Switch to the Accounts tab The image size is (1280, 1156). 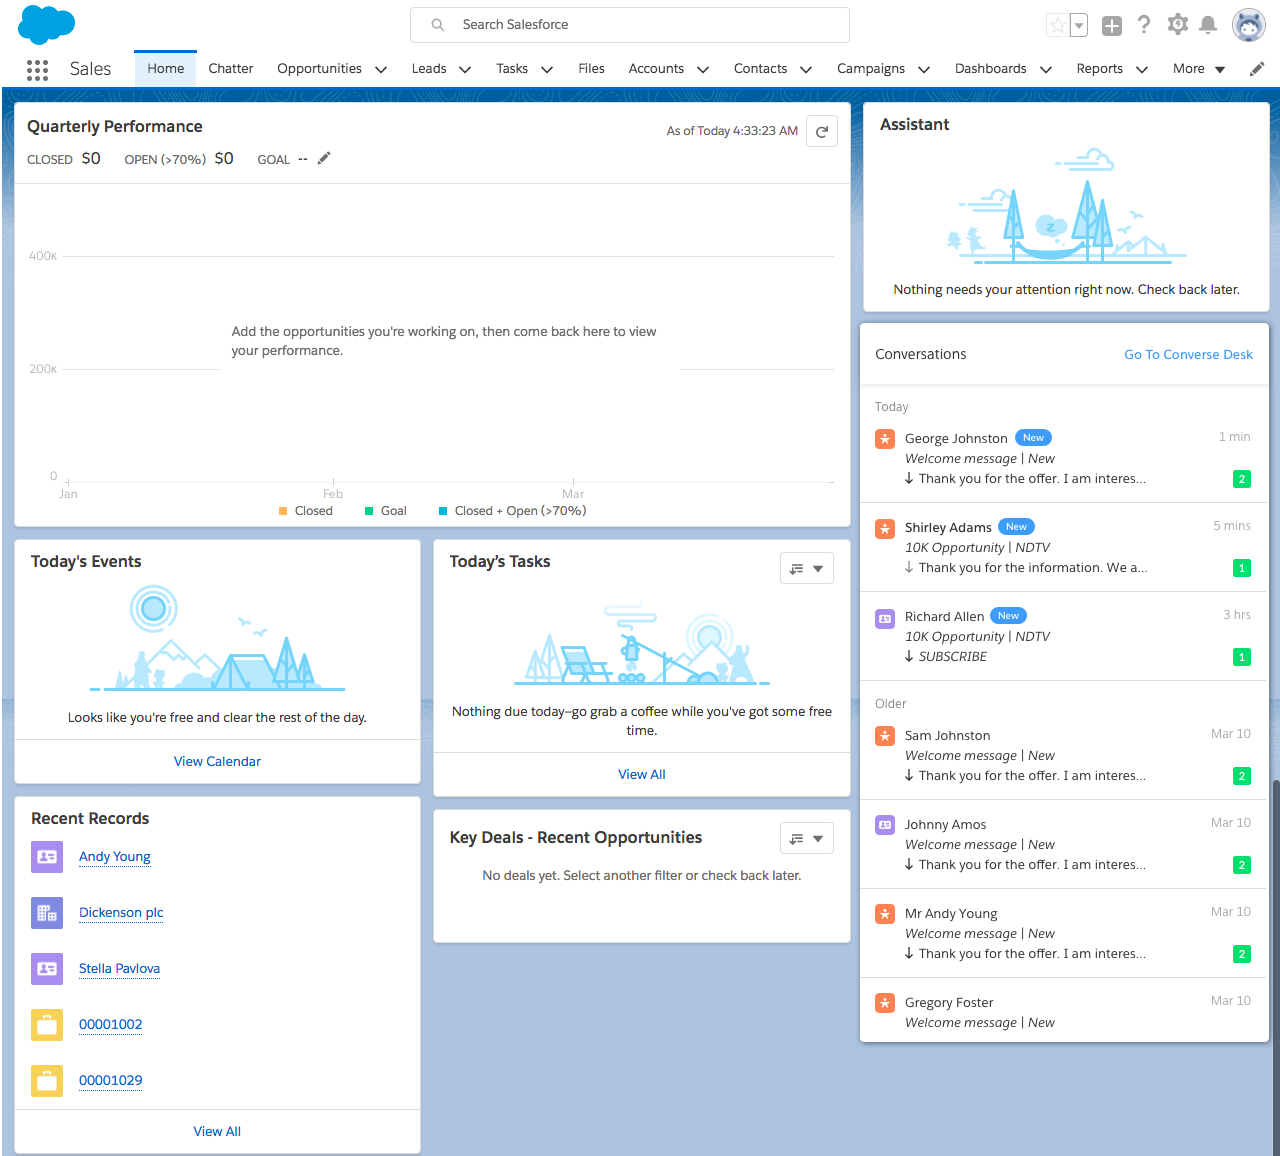(x=656, y=69)
